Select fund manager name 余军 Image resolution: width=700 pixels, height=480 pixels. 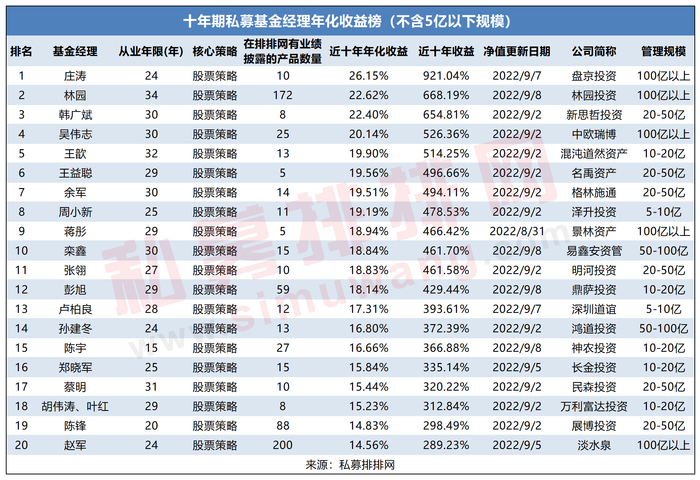[x=75, y=192]
